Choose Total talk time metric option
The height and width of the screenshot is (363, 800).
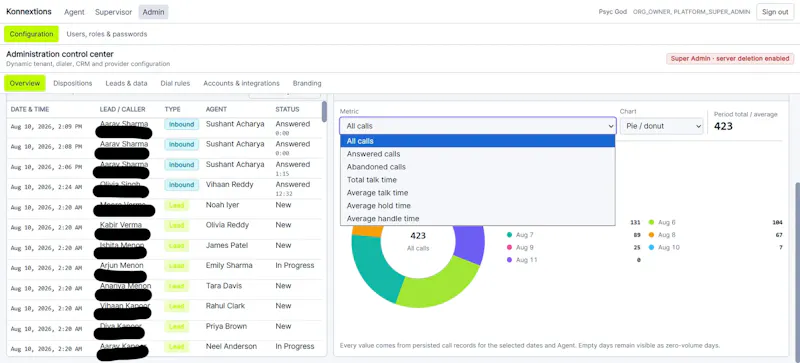coord(478,180)
